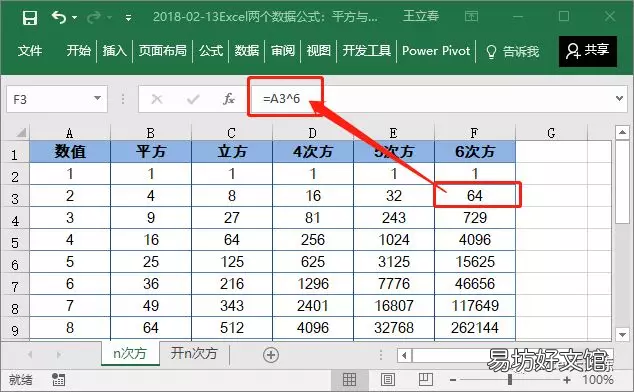Viewport: 634px width, 392px height.
Task: Add a new sheet with plus icon
Action: point(271,355)
